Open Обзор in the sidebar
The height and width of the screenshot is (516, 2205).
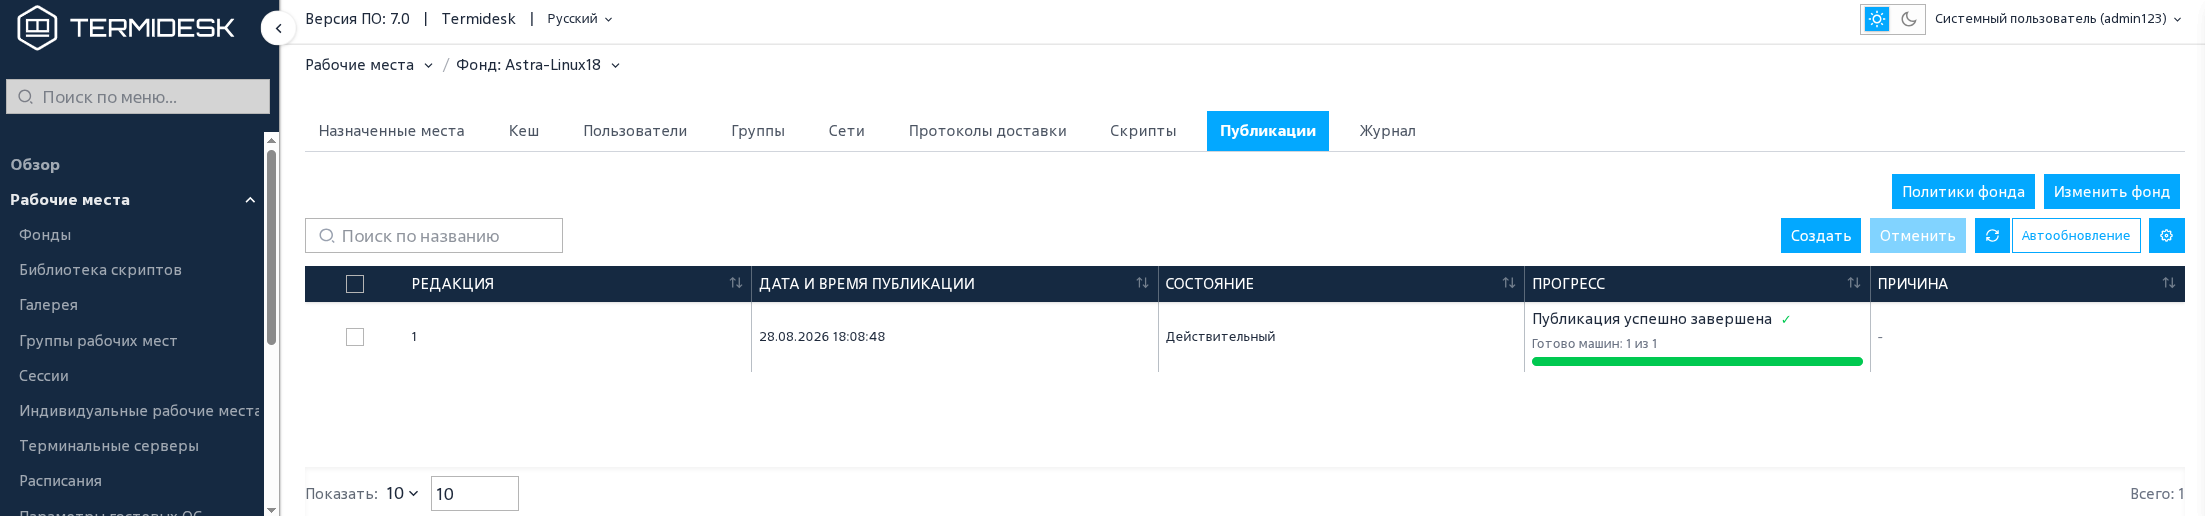click(35, 165)
